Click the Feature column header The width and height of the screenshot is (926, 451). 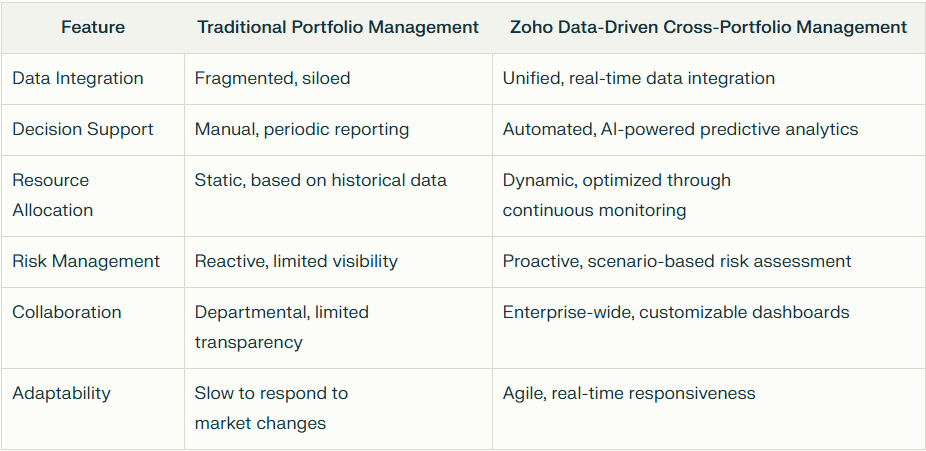coord(93,27)
